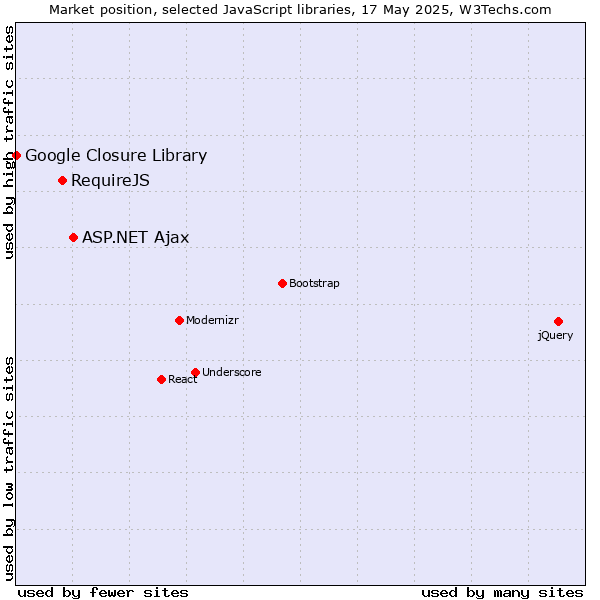
Task: Click the 'ASP.NET Ajax' label text
Action: click(135, 238)
